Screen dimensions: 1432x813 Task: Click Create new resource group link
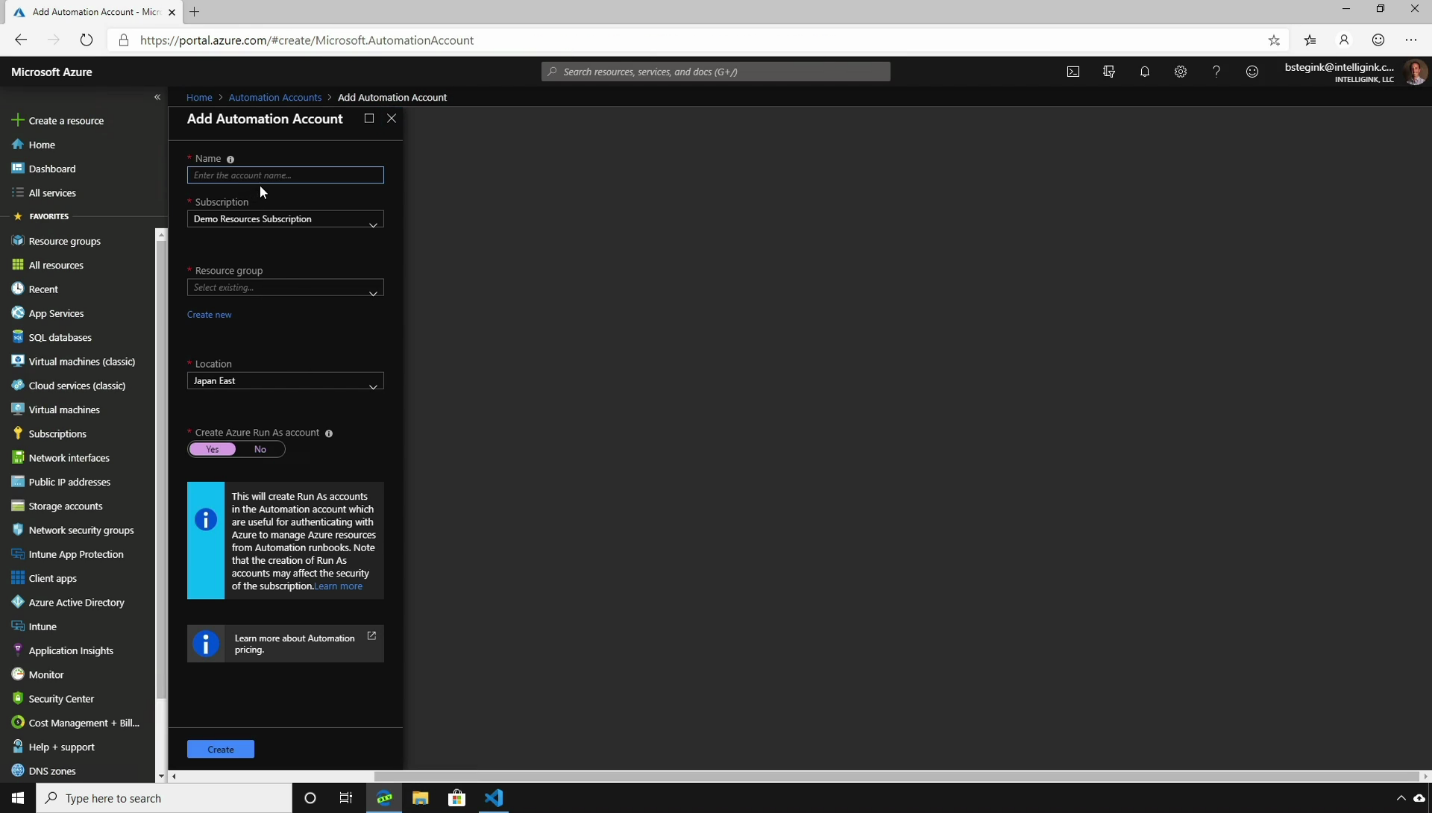[x=209, y=314]
